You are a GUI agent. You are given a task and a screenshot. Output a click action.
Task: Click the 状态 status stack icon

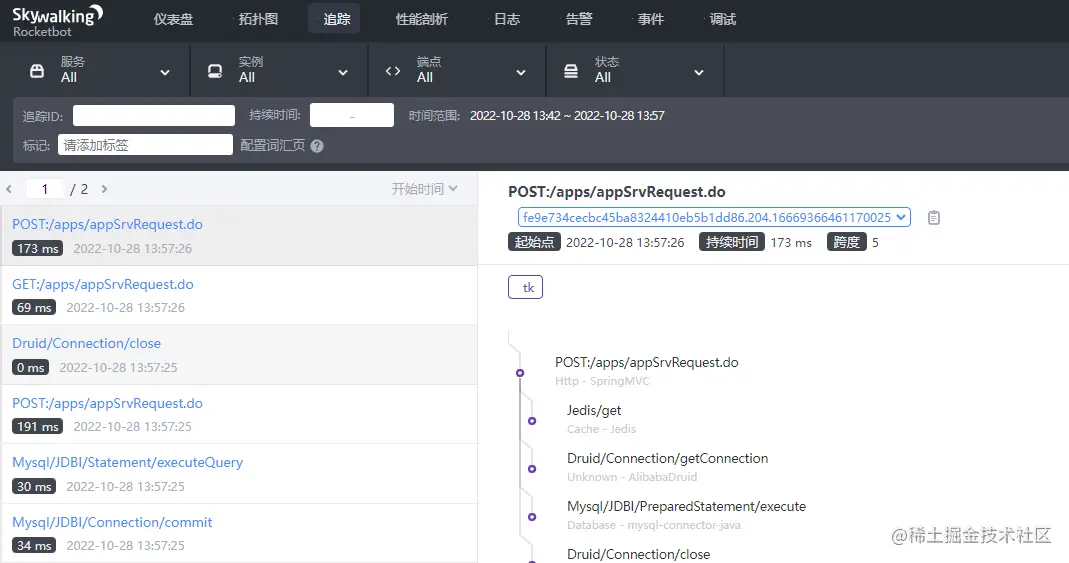571,71
